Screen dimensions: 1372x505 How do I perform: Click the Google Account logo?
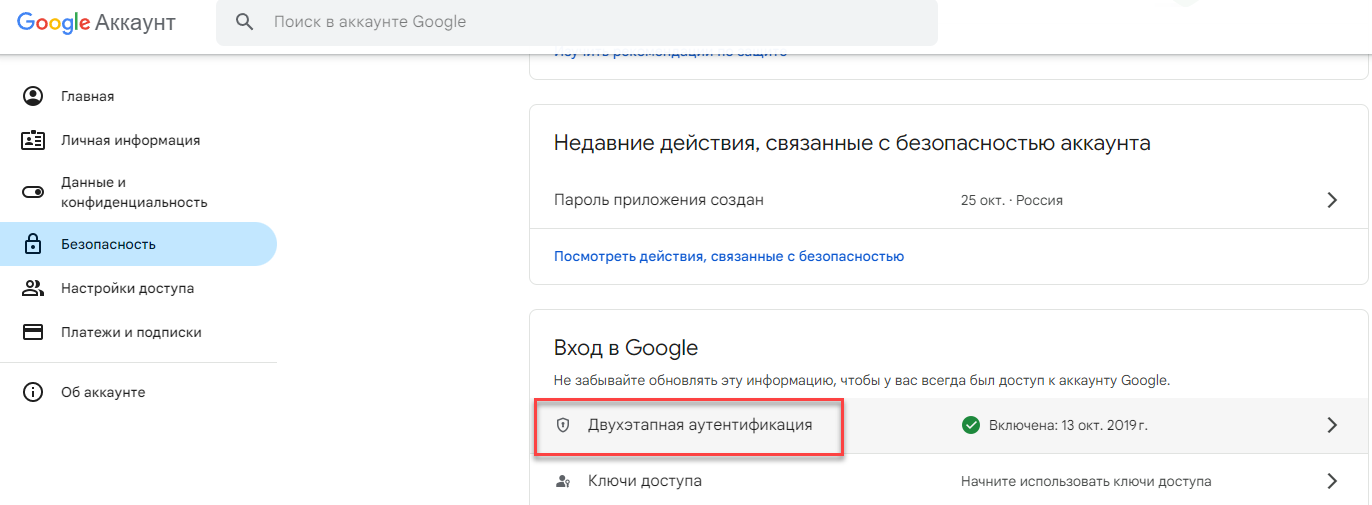(x=98, y=22)
